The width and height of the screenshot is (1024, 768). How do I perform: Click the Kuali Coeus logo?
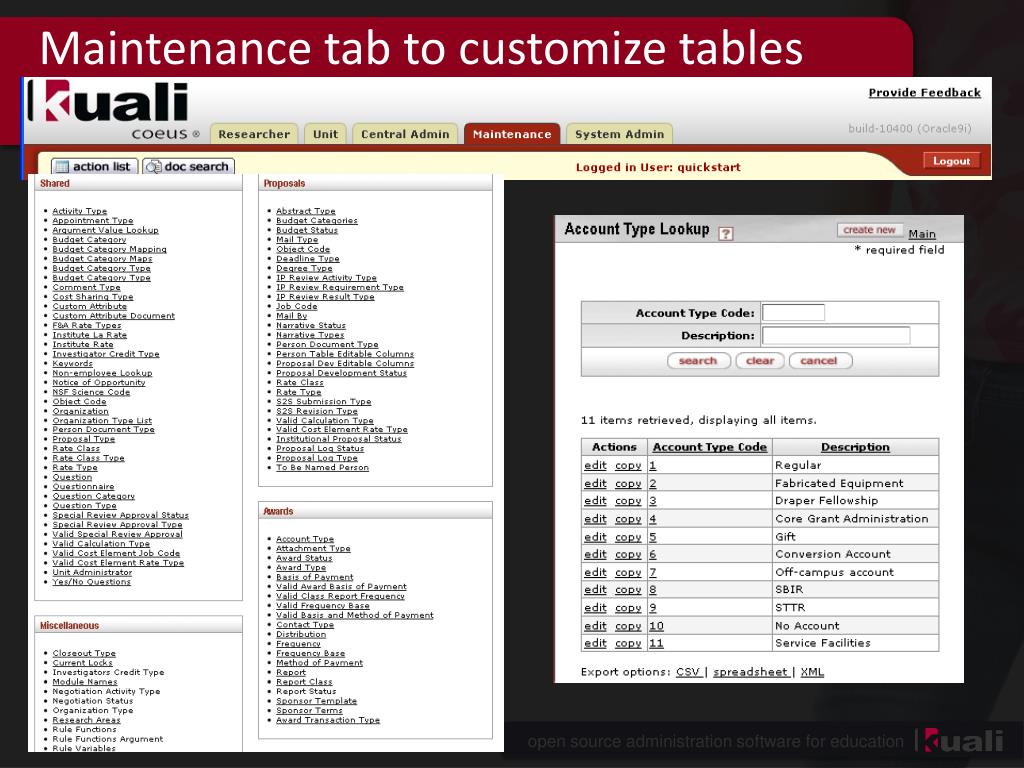[114, 109]
